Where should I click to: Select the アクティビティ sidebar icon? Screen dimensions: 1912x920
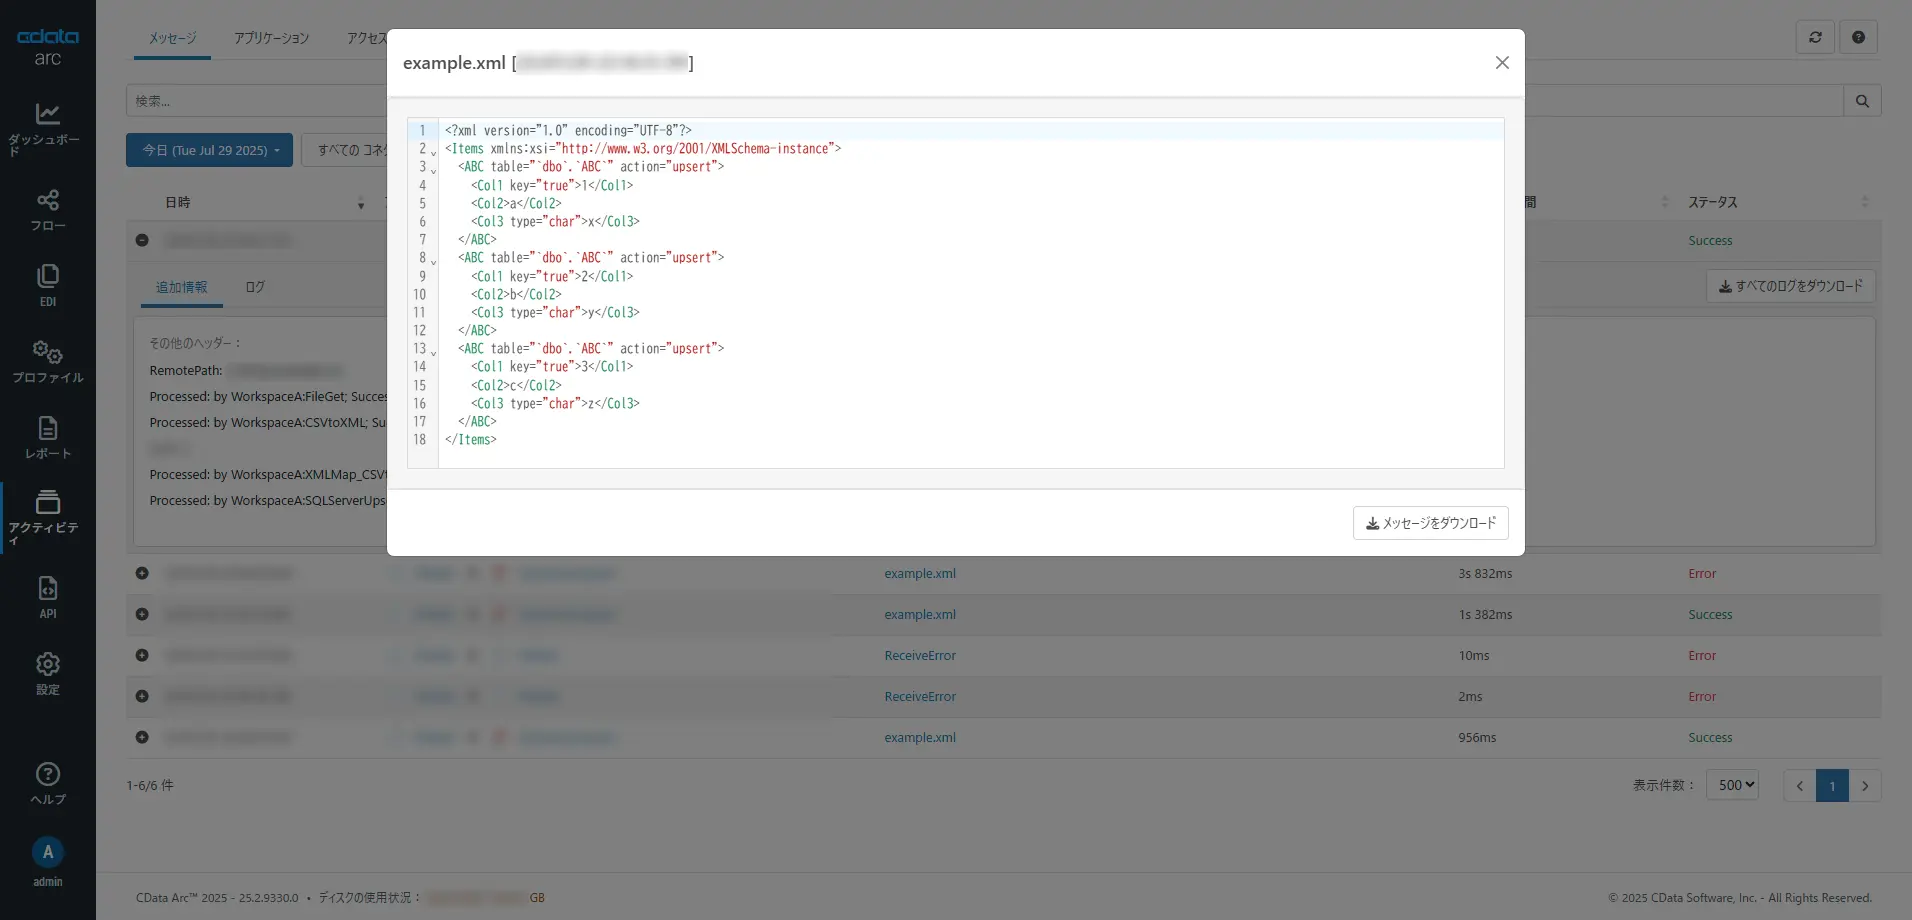[47, 517]
